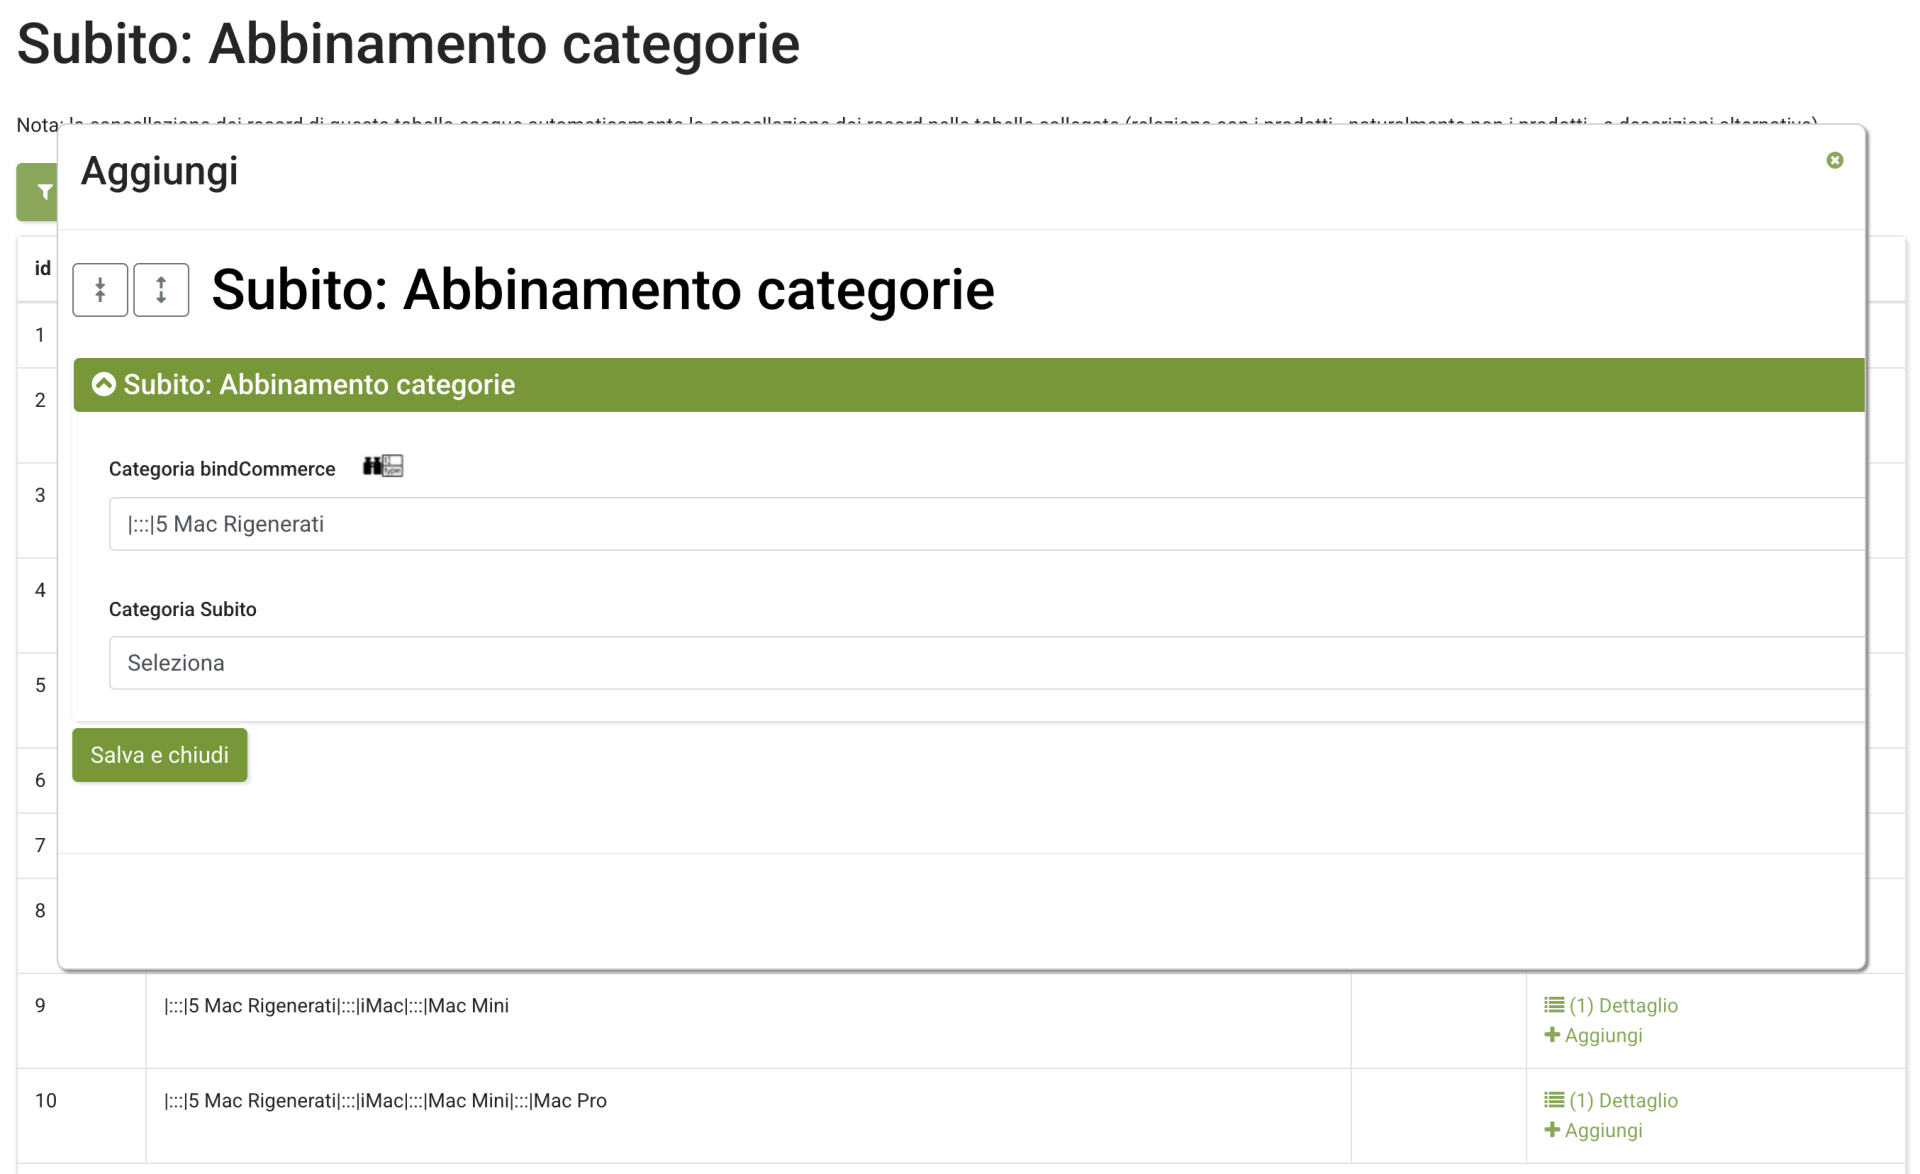1920x1174 pixels.
Task: Click the plus icon in row 10
Action: click(1552, 1130)
